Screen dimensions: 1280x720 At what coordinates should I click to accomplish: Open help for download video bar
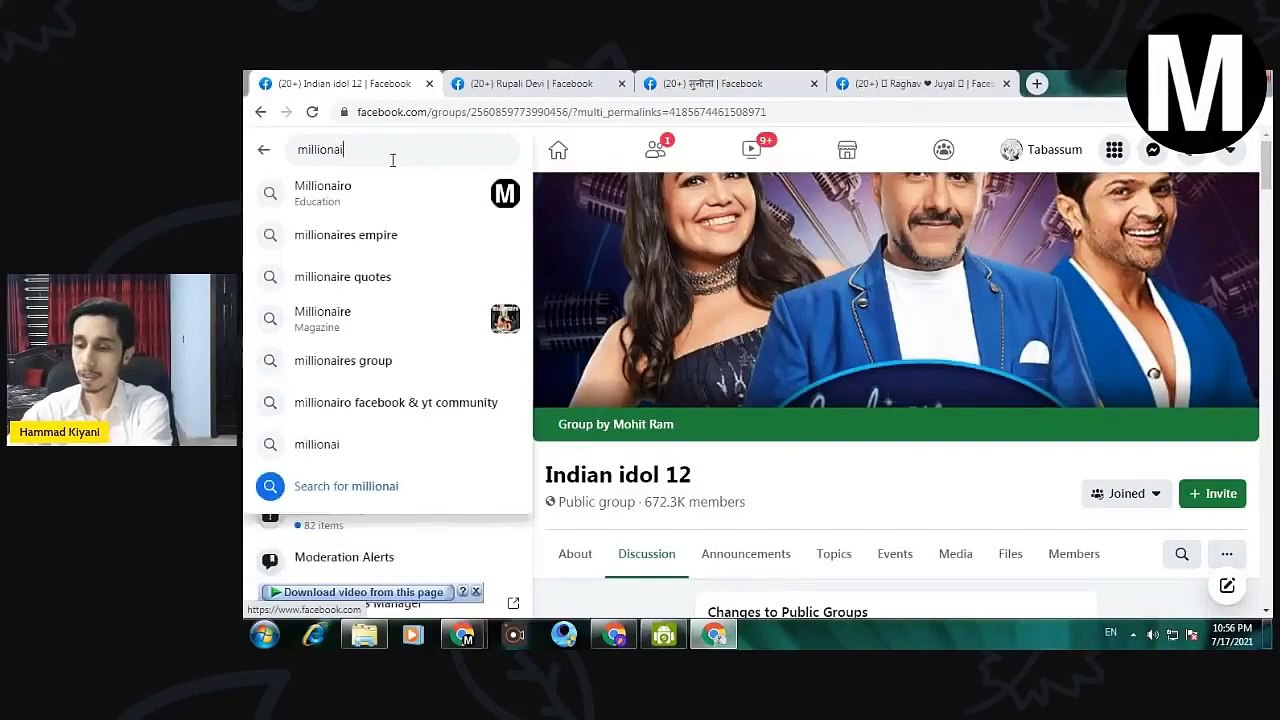pyautogui.click(x=462, y=592)
